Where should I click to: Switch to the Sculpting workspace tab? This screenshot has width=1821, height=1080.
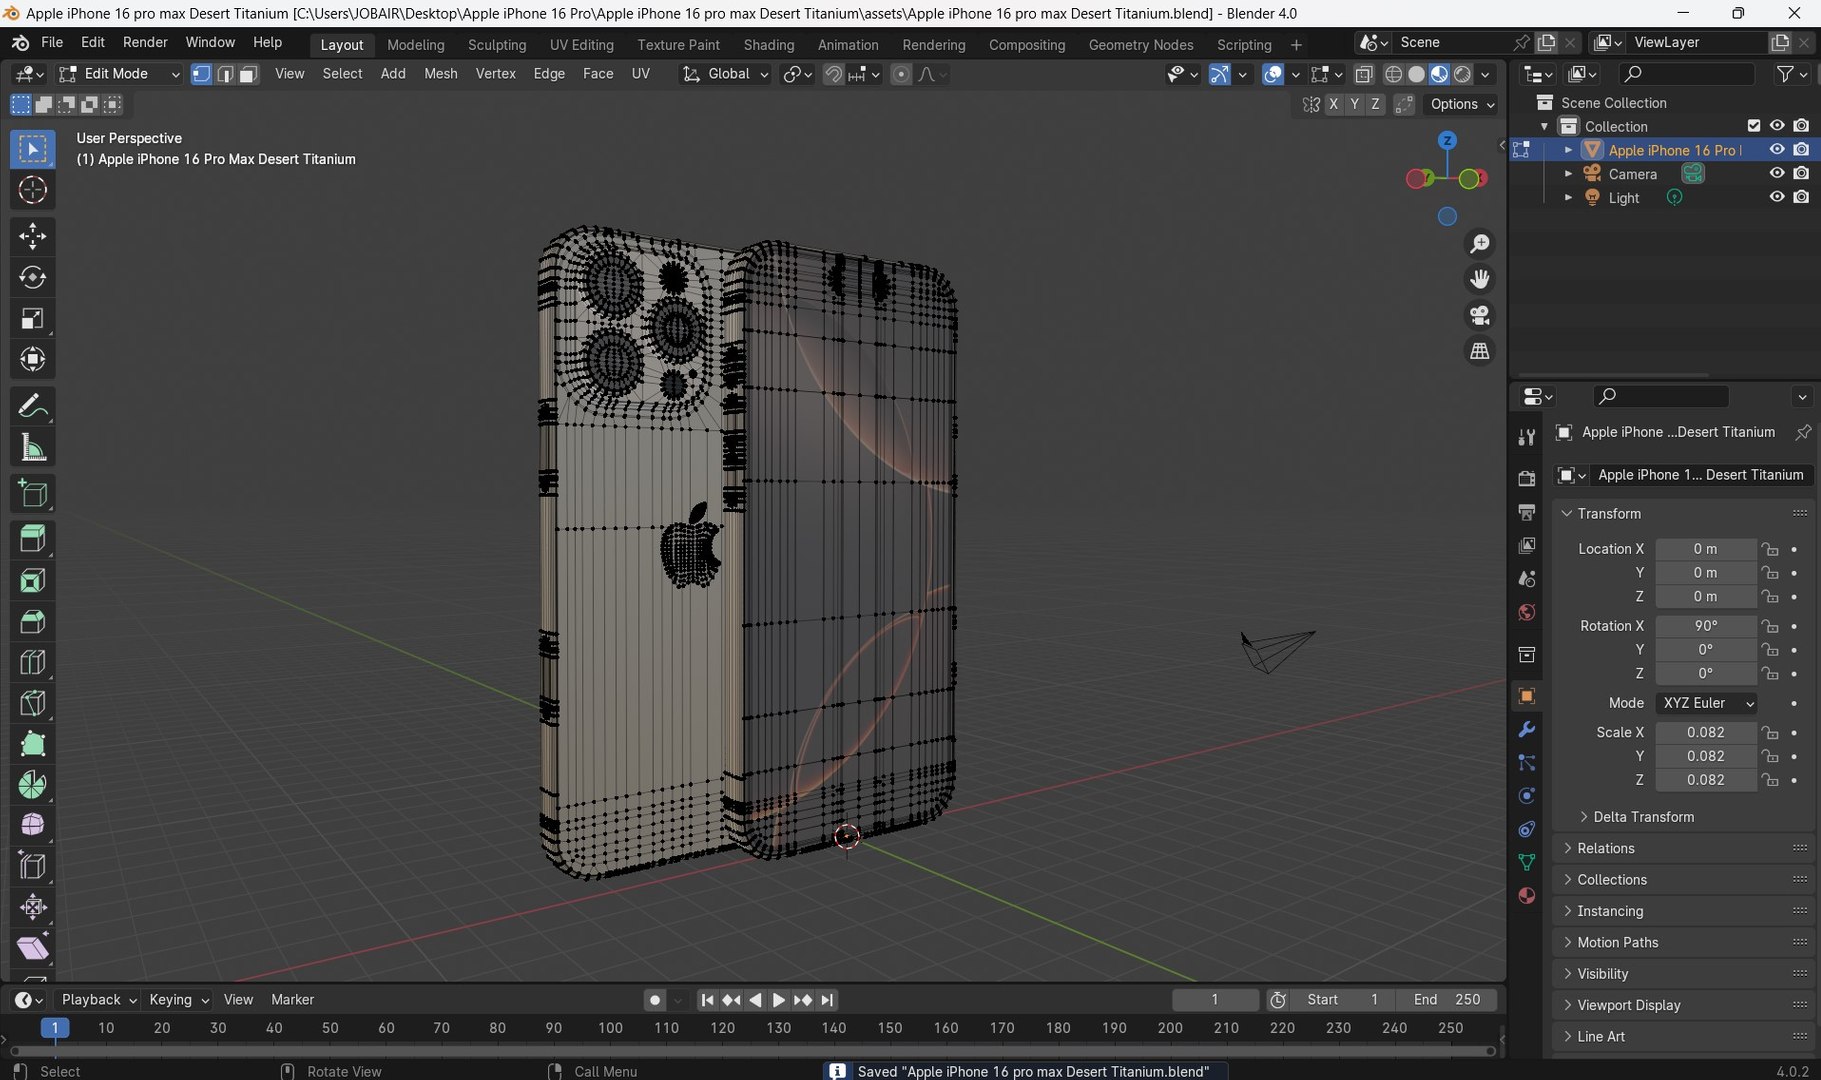tap(497, 45)
